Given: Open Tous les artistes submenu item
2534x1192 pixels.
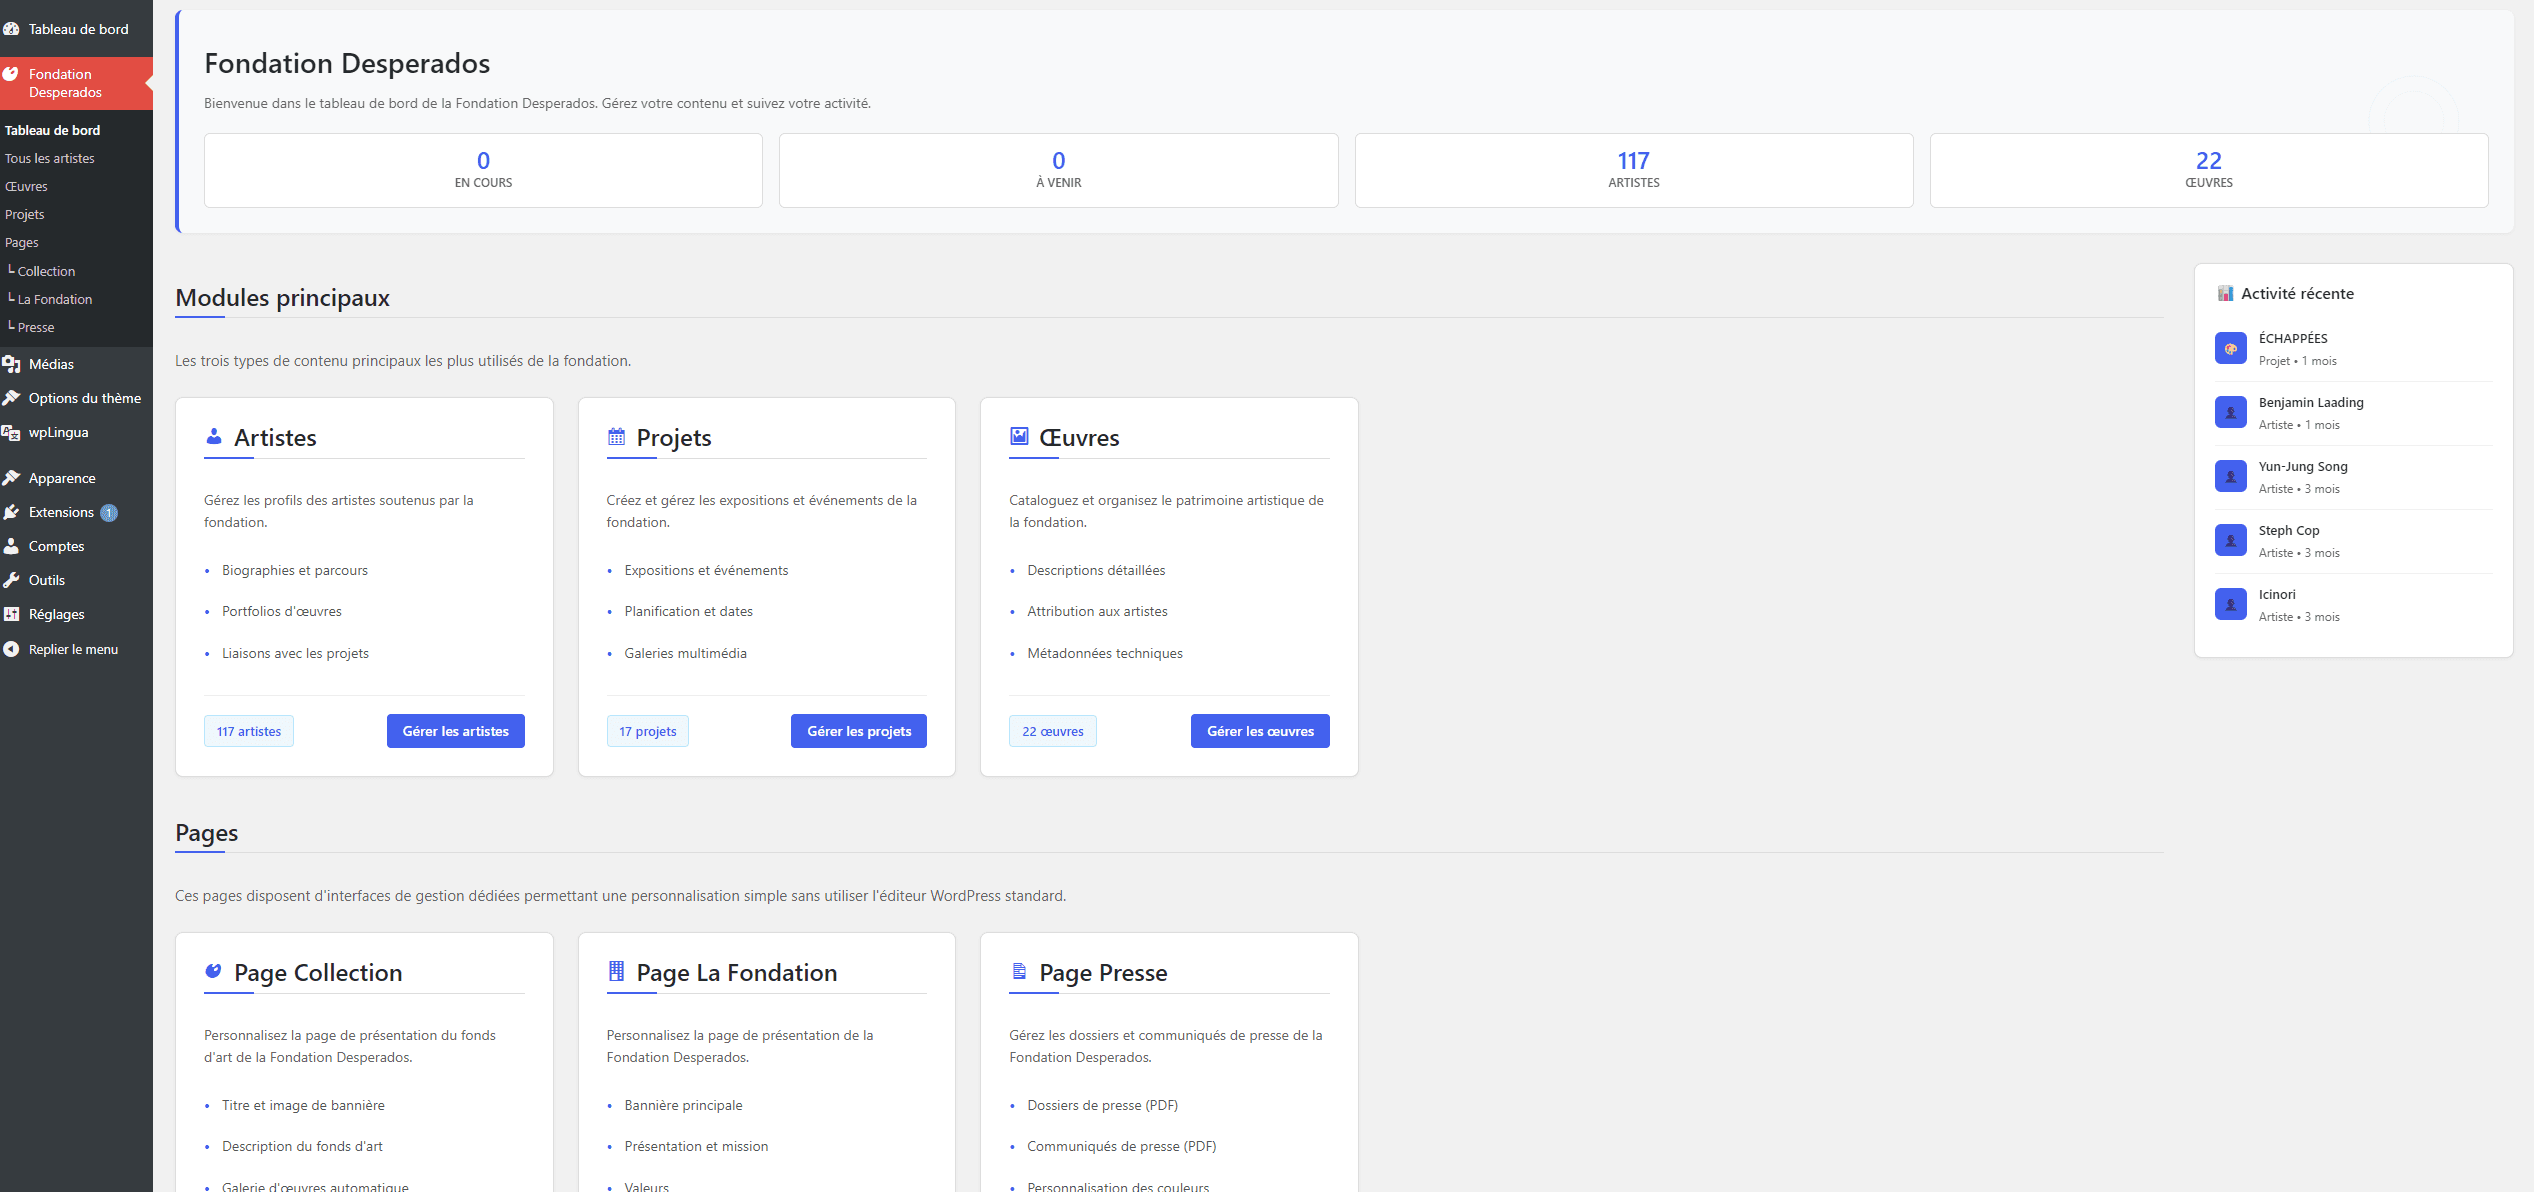Looking at the screenshot, I should [x=49, y=158].
